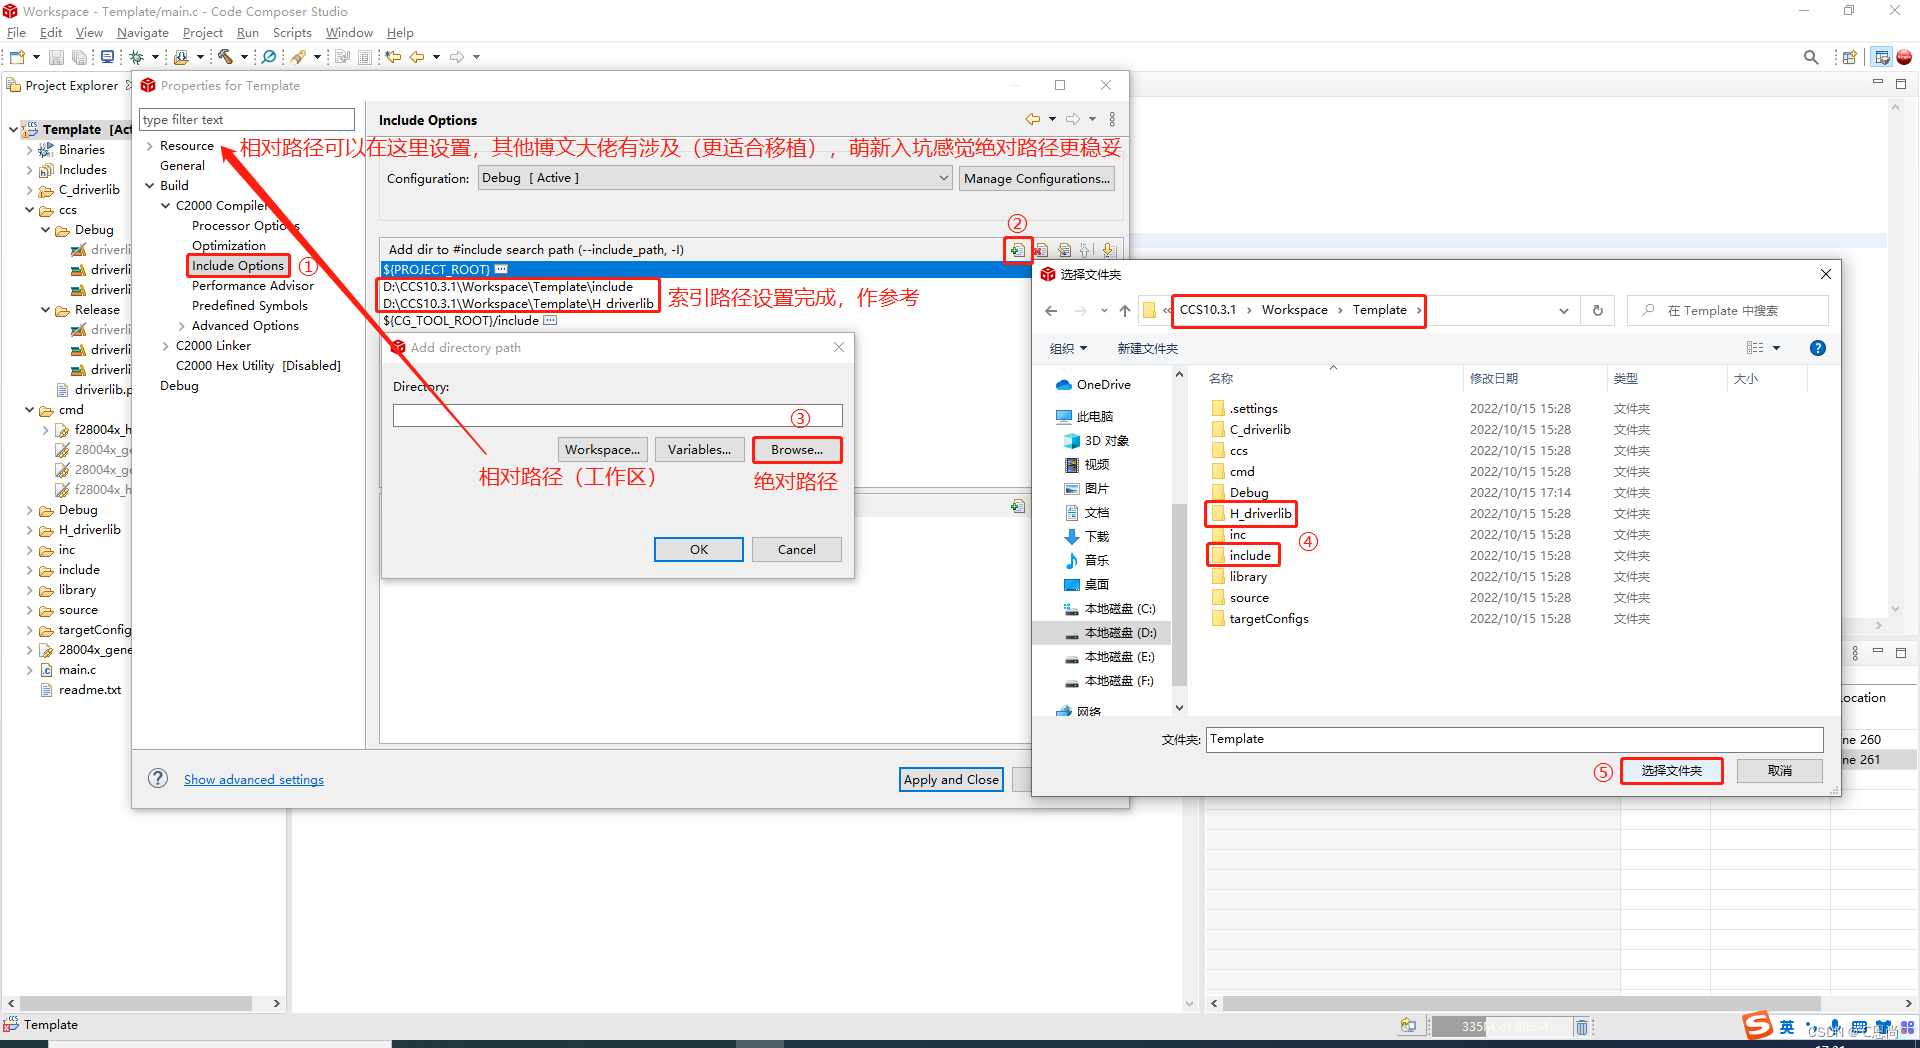Open the File menu
Image resolution: width=1920 pixels, height=1048 pixels.
coord(16,33)
